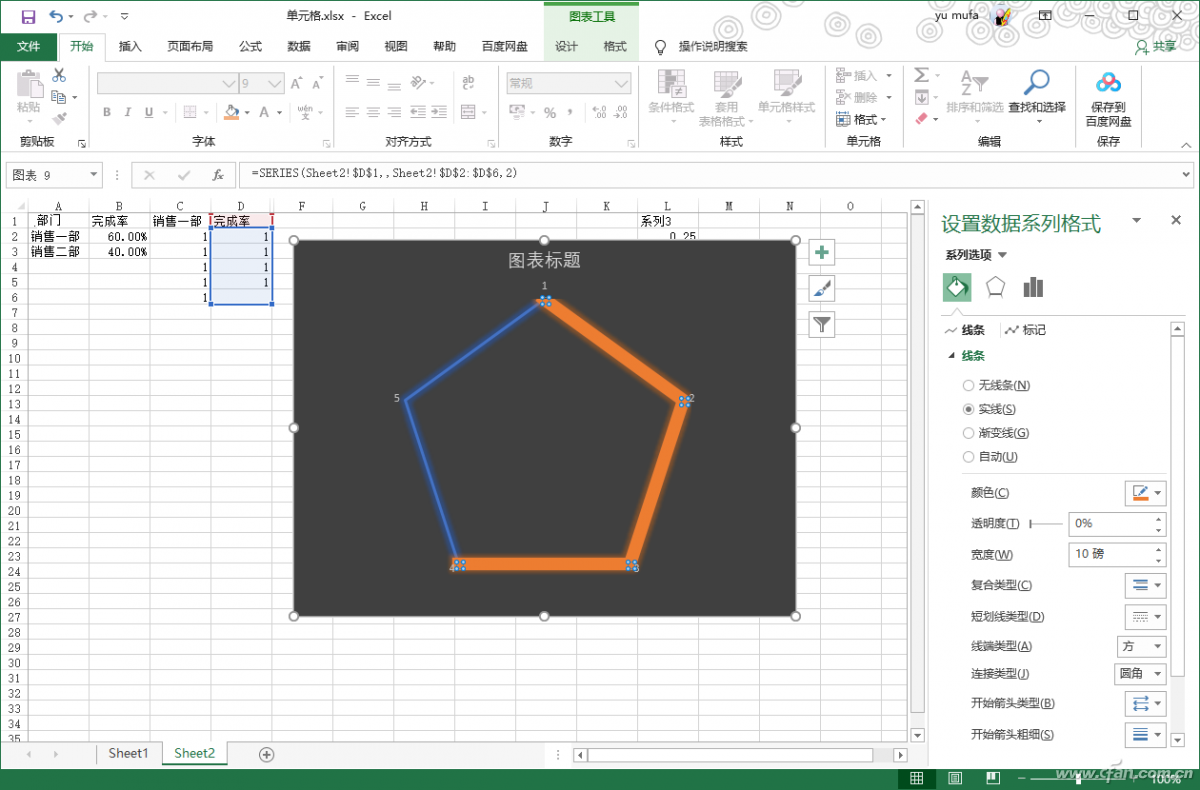
Task: Click the Format Painter brush icon
Action: tap(59, 119)
